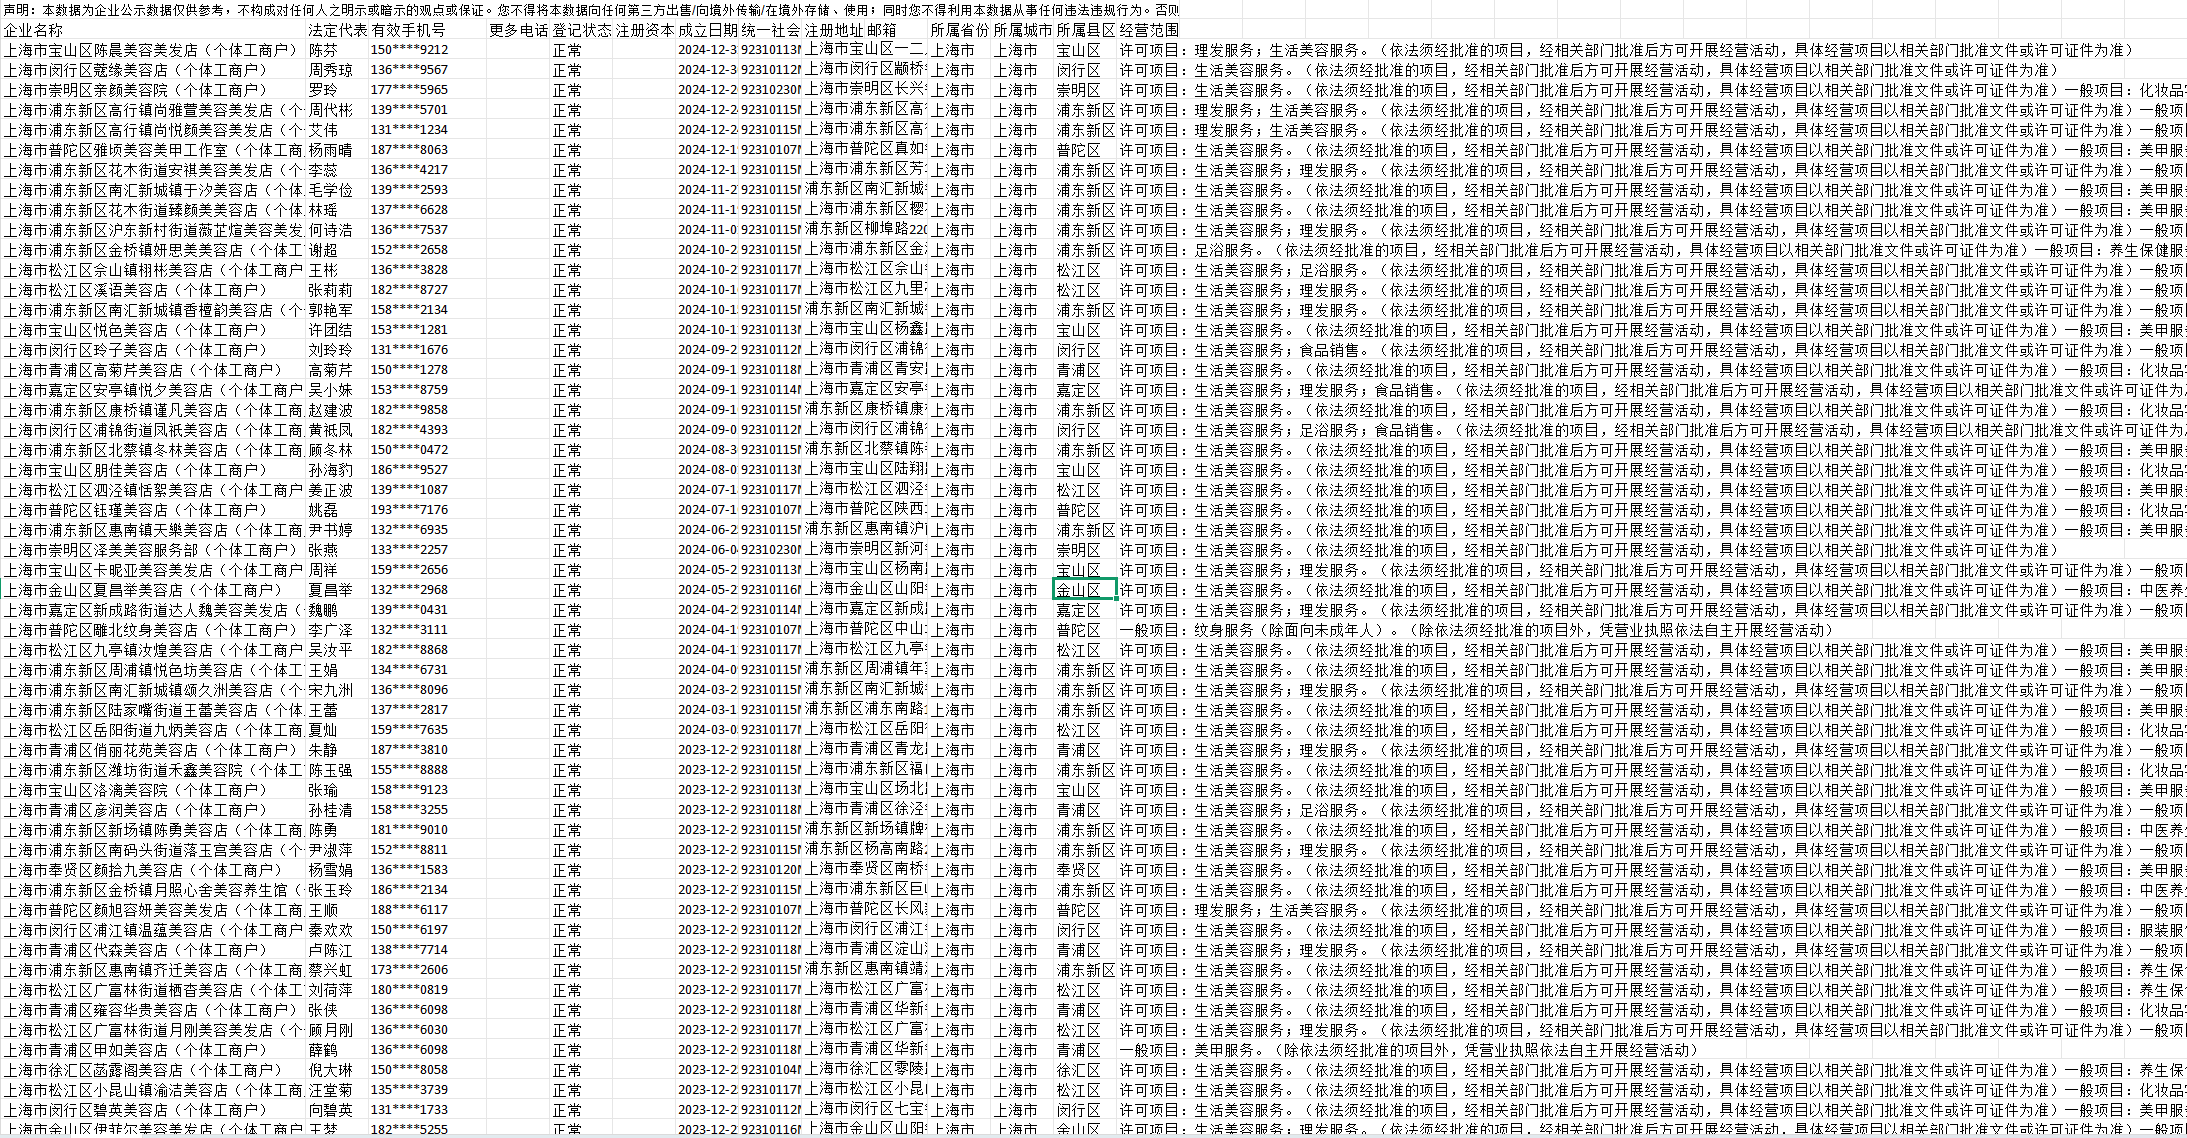This screenshot has height=1138, width=2187.
Task: Click phone number cell 139****5701
Action: [x=409, y=110]
